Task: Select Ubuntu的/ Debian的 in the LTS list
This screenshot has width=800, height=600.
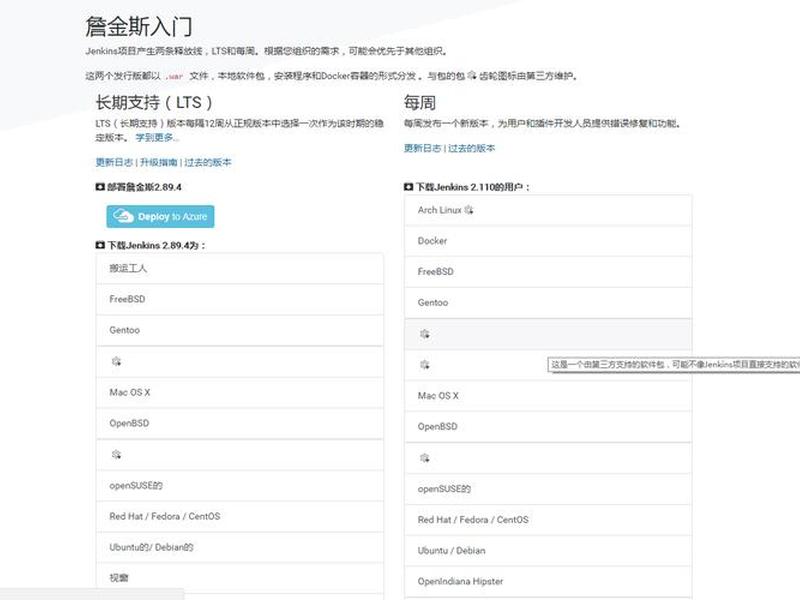Action: pyautogui.click(x=240, y=547)
